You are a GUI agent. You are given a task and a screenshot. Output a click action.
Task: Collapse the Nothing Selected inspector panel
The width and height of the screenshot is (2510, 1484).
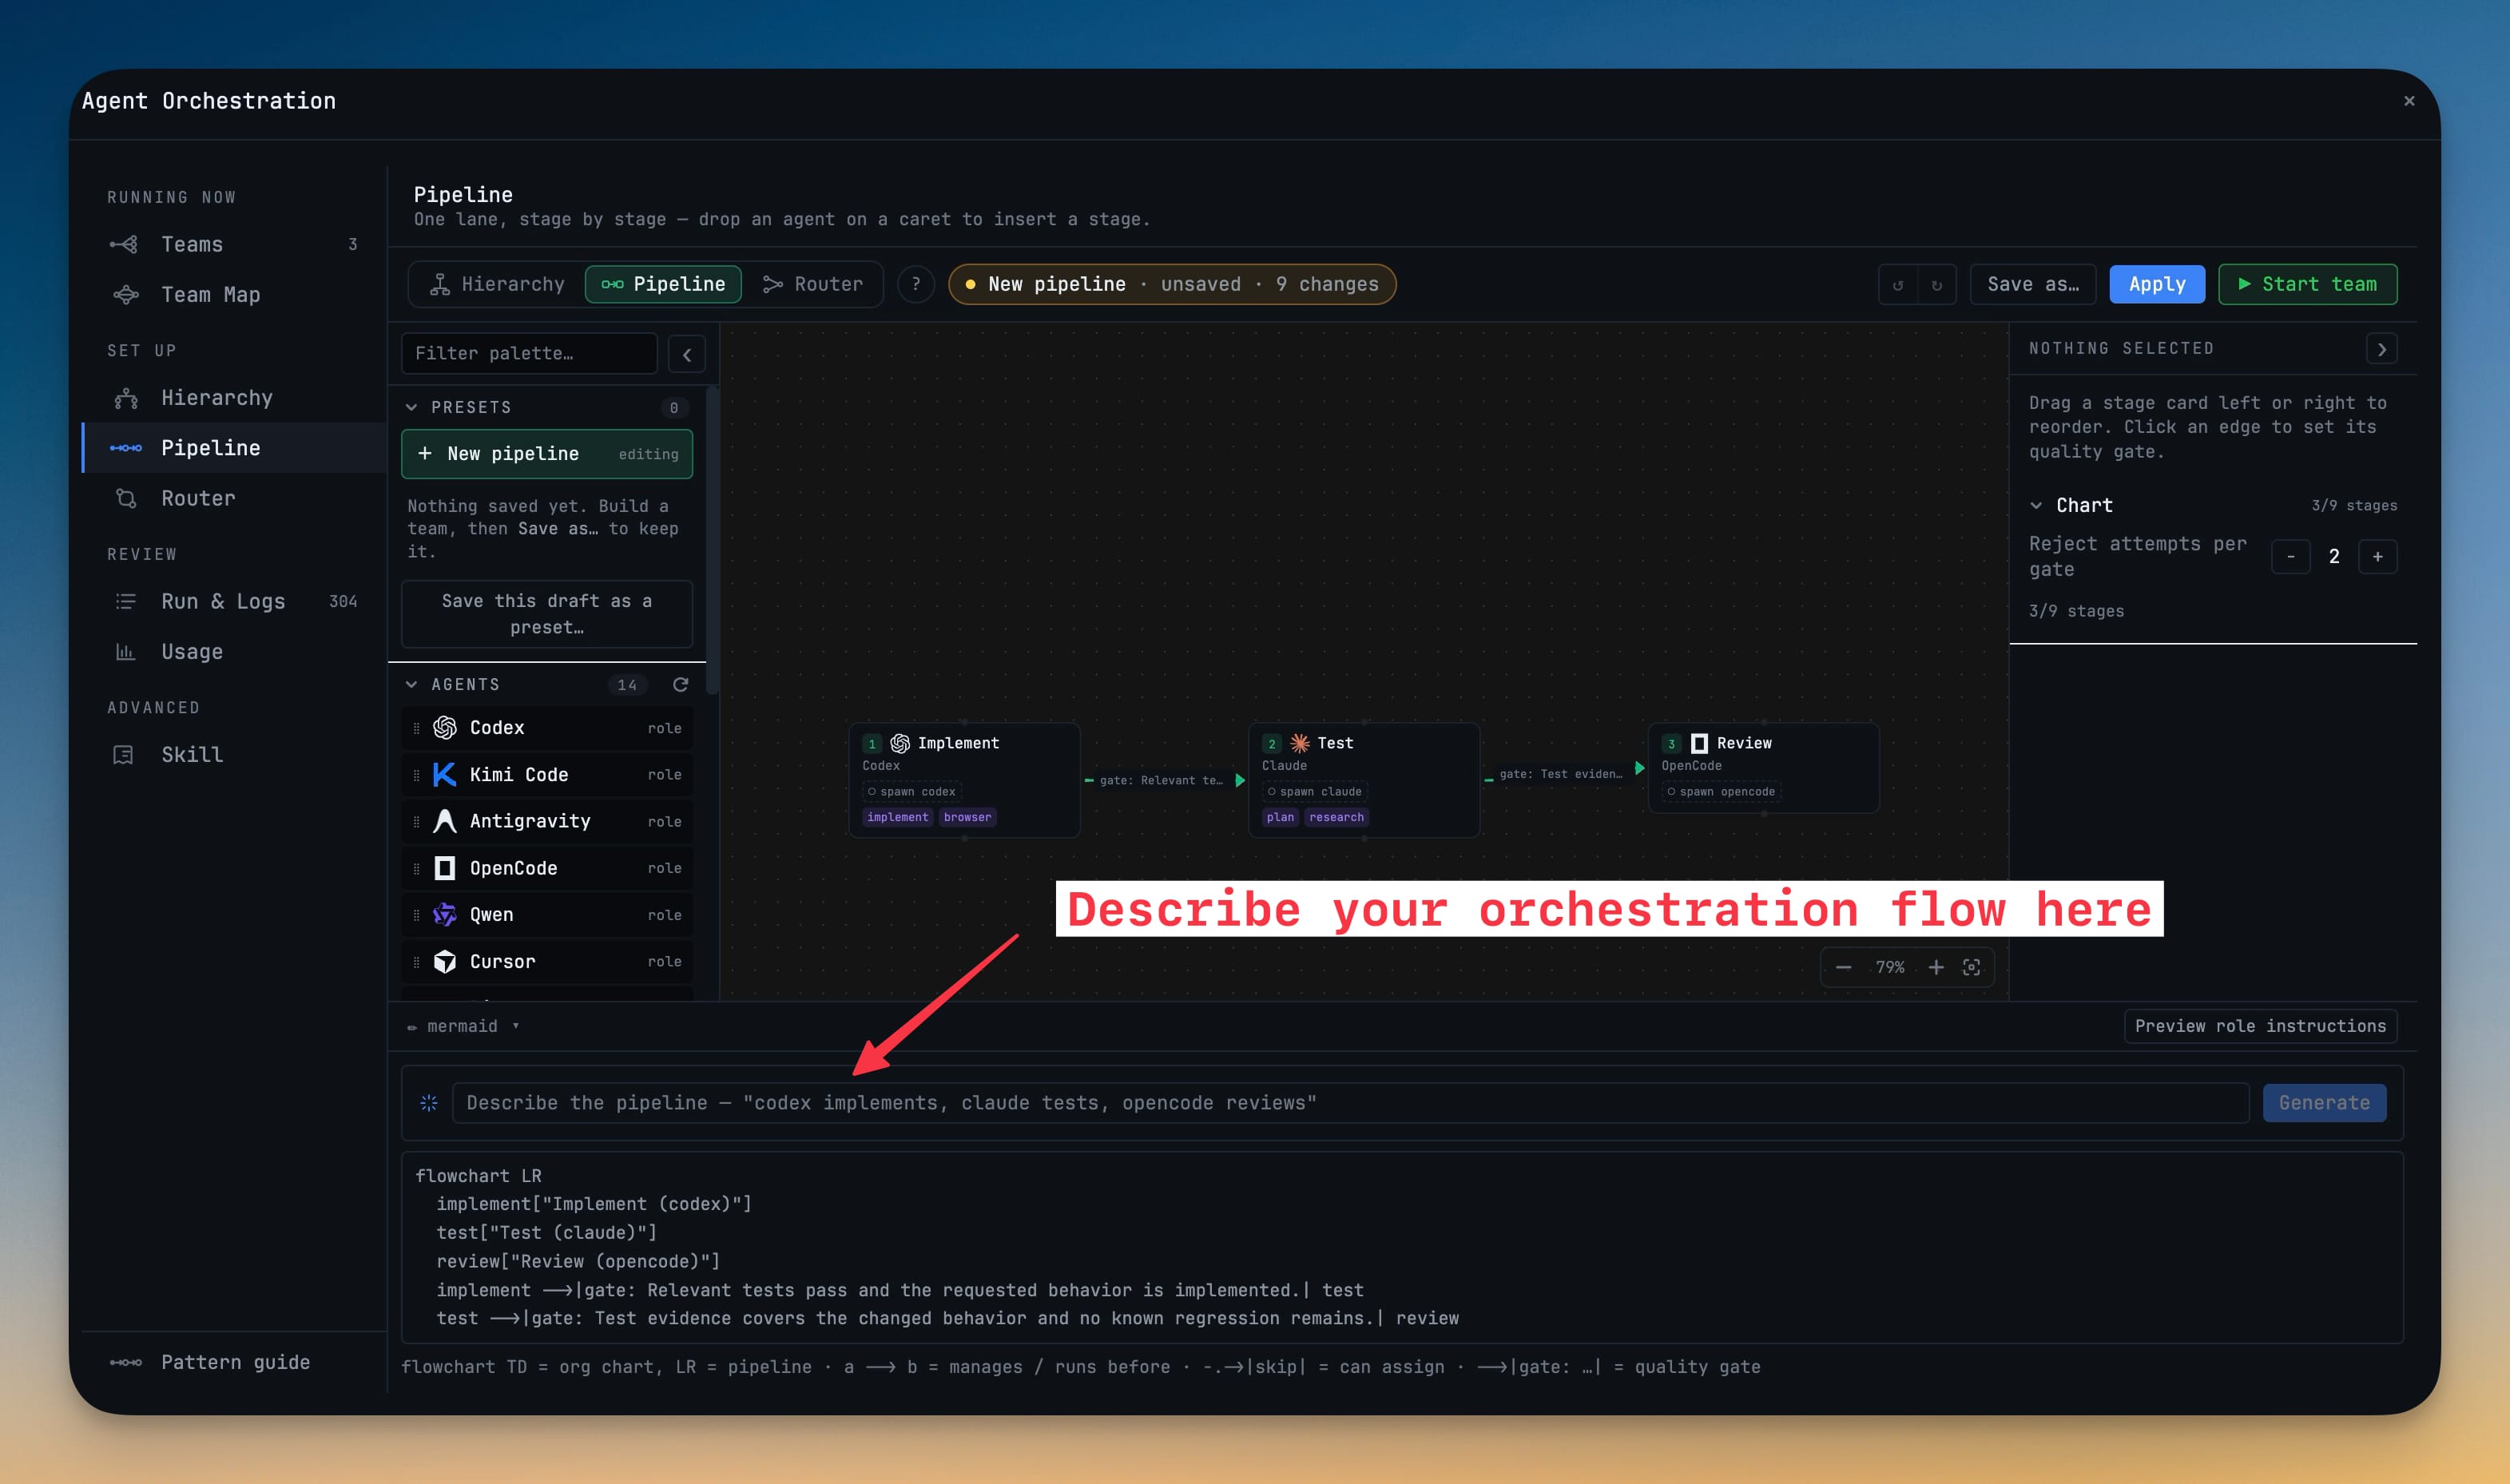2382,349
